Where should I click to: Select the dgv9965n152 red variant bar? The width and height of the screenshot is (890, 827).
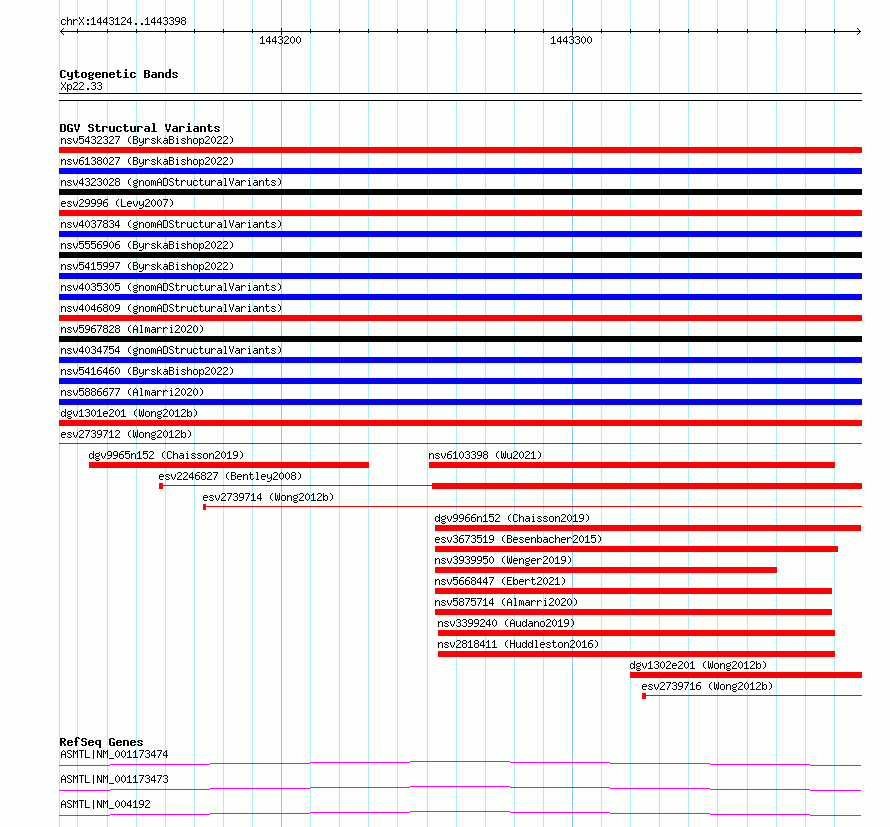tap(229, 465)
